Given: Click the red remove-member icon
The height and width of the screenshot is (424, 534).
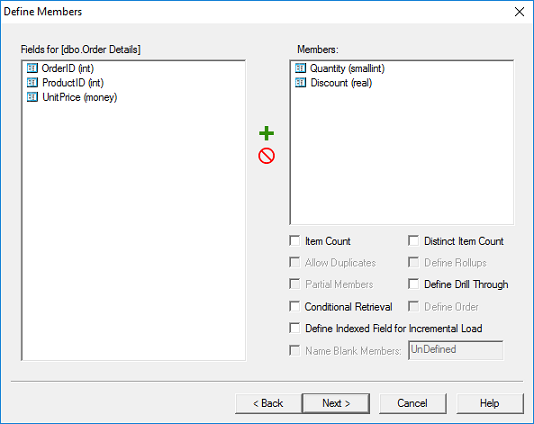Looking at the screenshot, I should pyautogui.click(x=266, y=156).
